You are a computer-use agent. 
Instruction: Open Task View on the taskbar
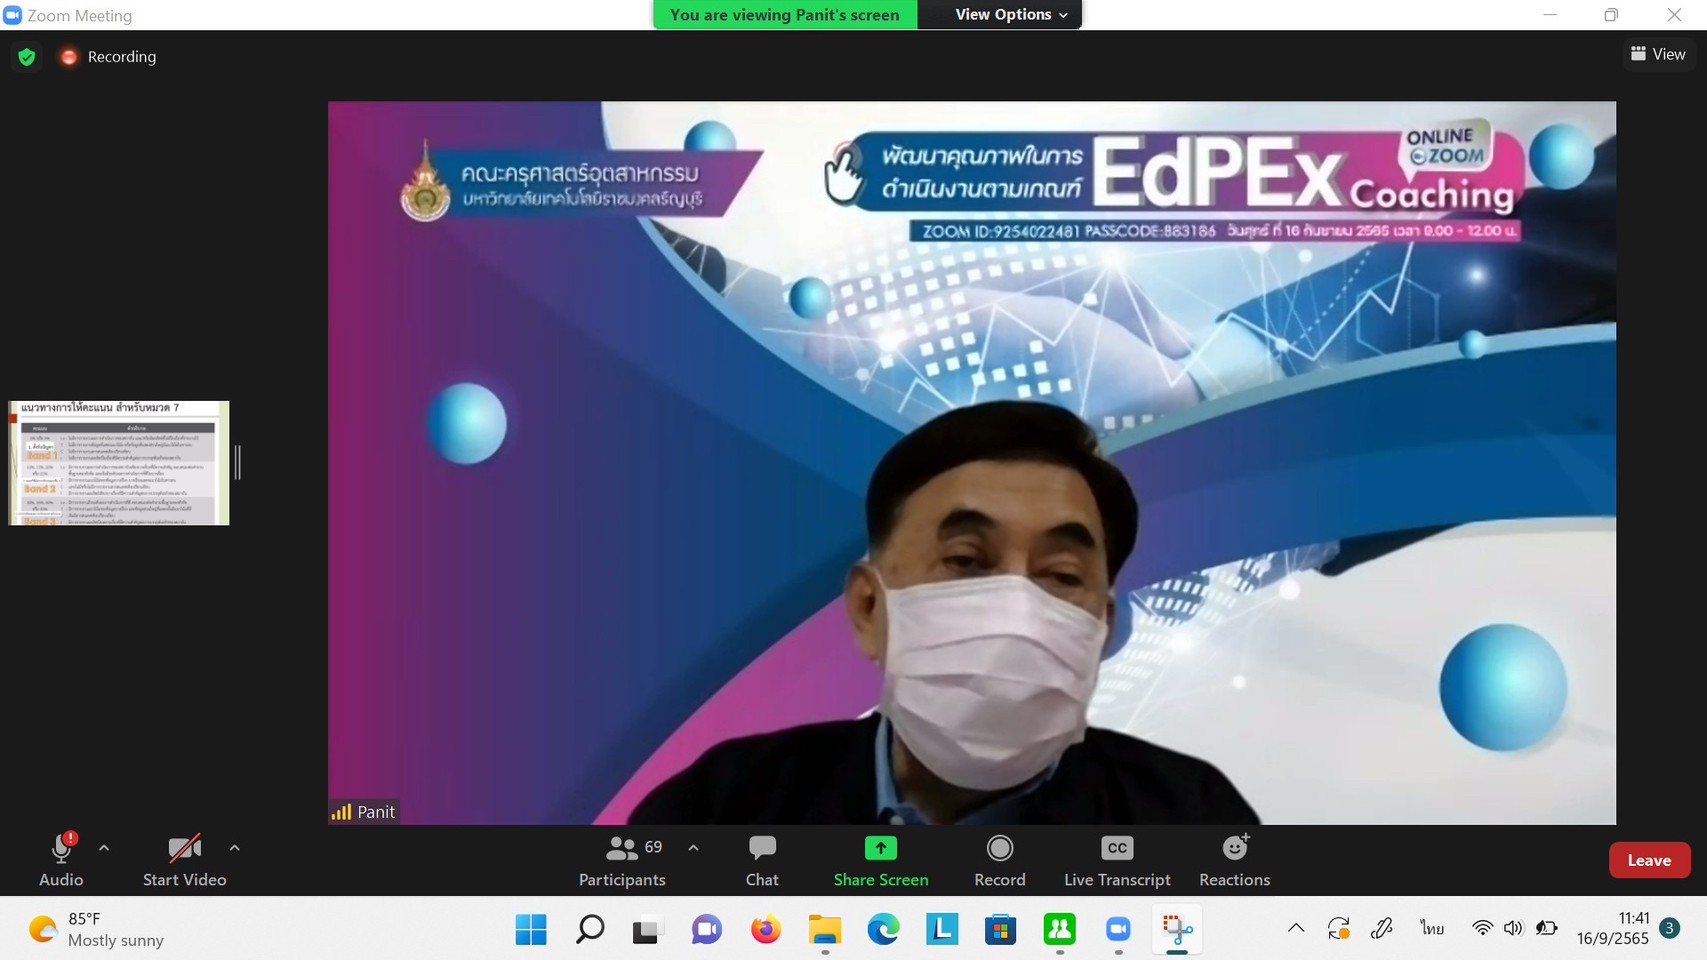pos(648,930)
